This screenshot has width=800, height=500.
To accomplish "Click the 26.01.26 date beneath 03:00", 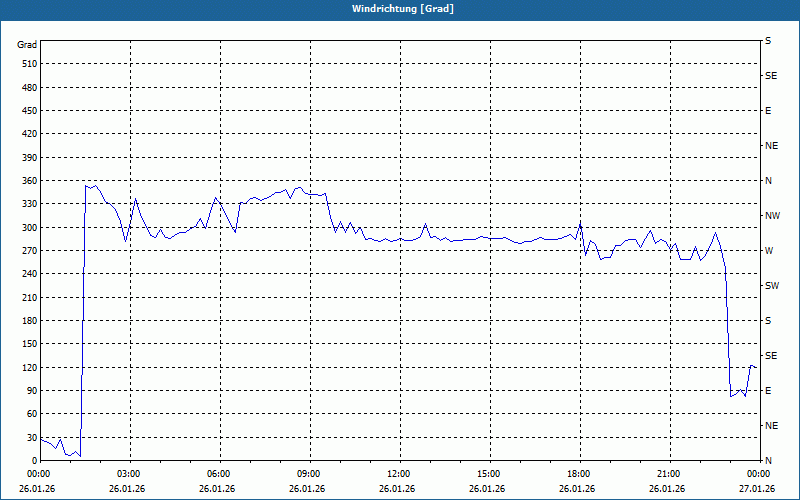I will 127,489.
